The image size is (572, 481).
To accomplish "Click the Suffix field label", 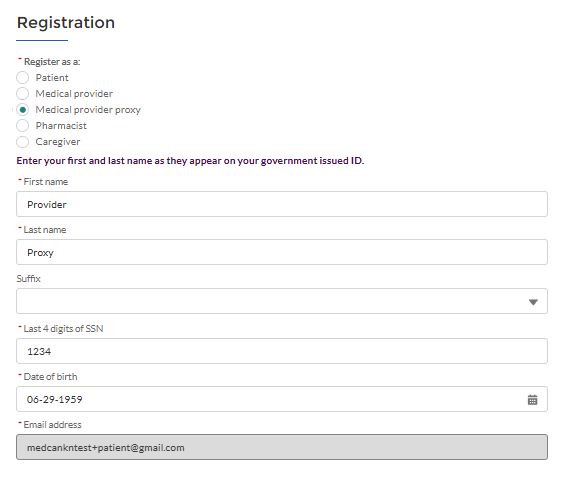I will click(28, 279).
